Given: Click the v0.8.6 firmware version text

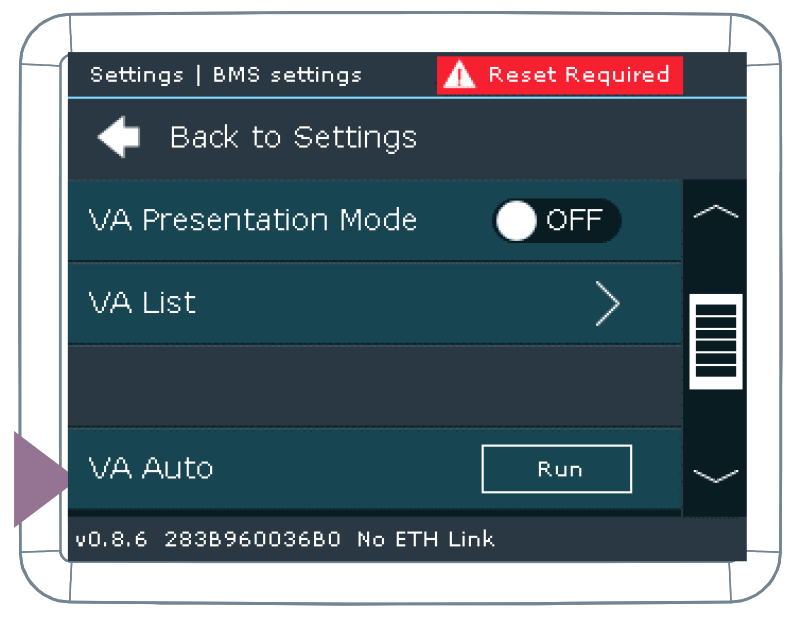Looking at the screenshot, I should pos(112,540).
